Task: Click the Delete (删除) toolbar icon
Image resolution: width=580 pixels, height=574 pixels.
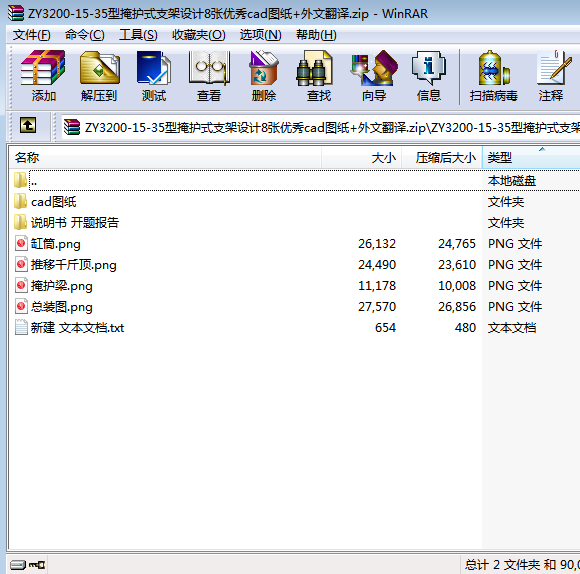Action: tap(264, 68)
